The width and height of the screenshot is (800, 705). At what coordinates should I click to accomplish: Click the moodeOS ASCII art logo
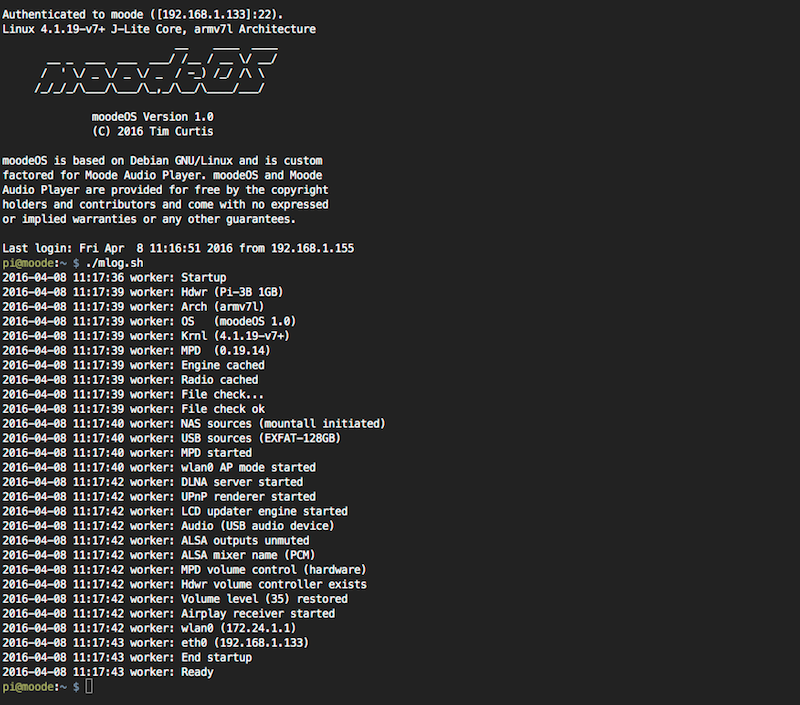(157, 69)
